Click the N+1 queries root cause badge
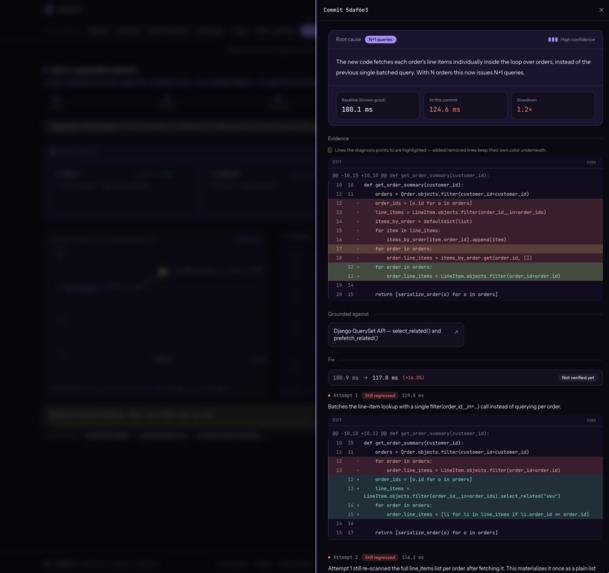The height and width of the screenshot is (573, 609). [x=380, y=40]
